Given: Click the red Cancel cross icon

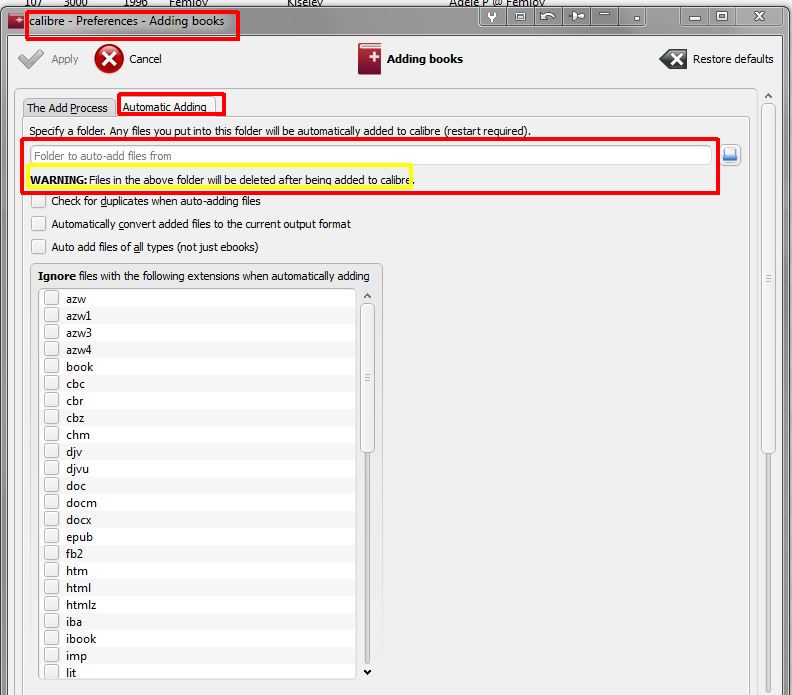Looking at the screenshot, I should point(109,59).
